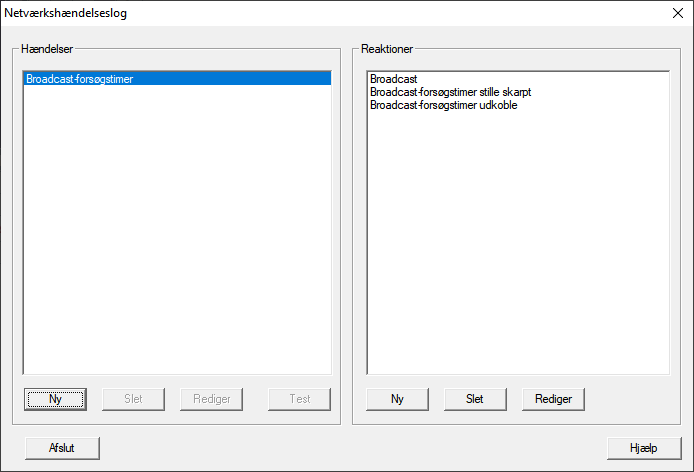Click blank dialog area between Afslut and Hjælp
Viewport: 694px width, 472px height.
(350, 447)
